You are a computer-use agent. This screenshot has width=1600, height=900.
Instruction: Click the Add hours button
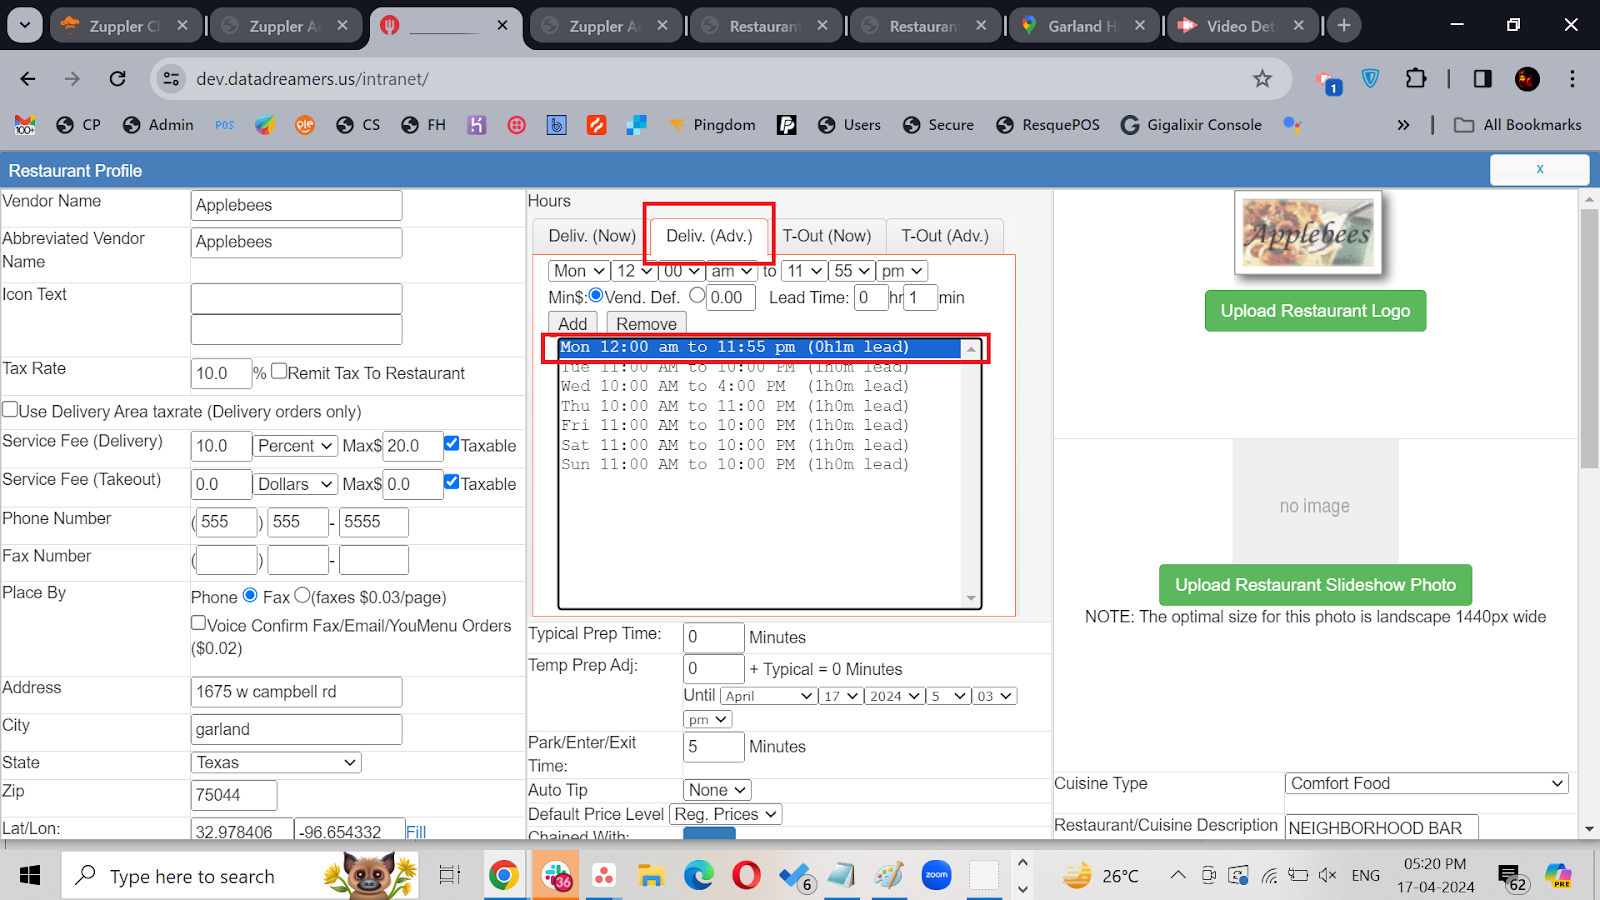tap(573, 324)
